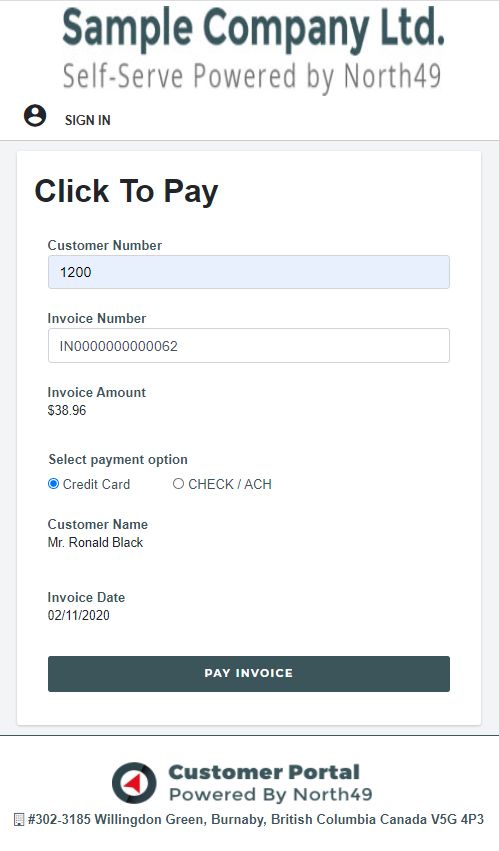Image resolution: width=499 pixels, height=851 pixels.
Task: Focus the Invoice Number input field
Action: (x=249, y=345)
